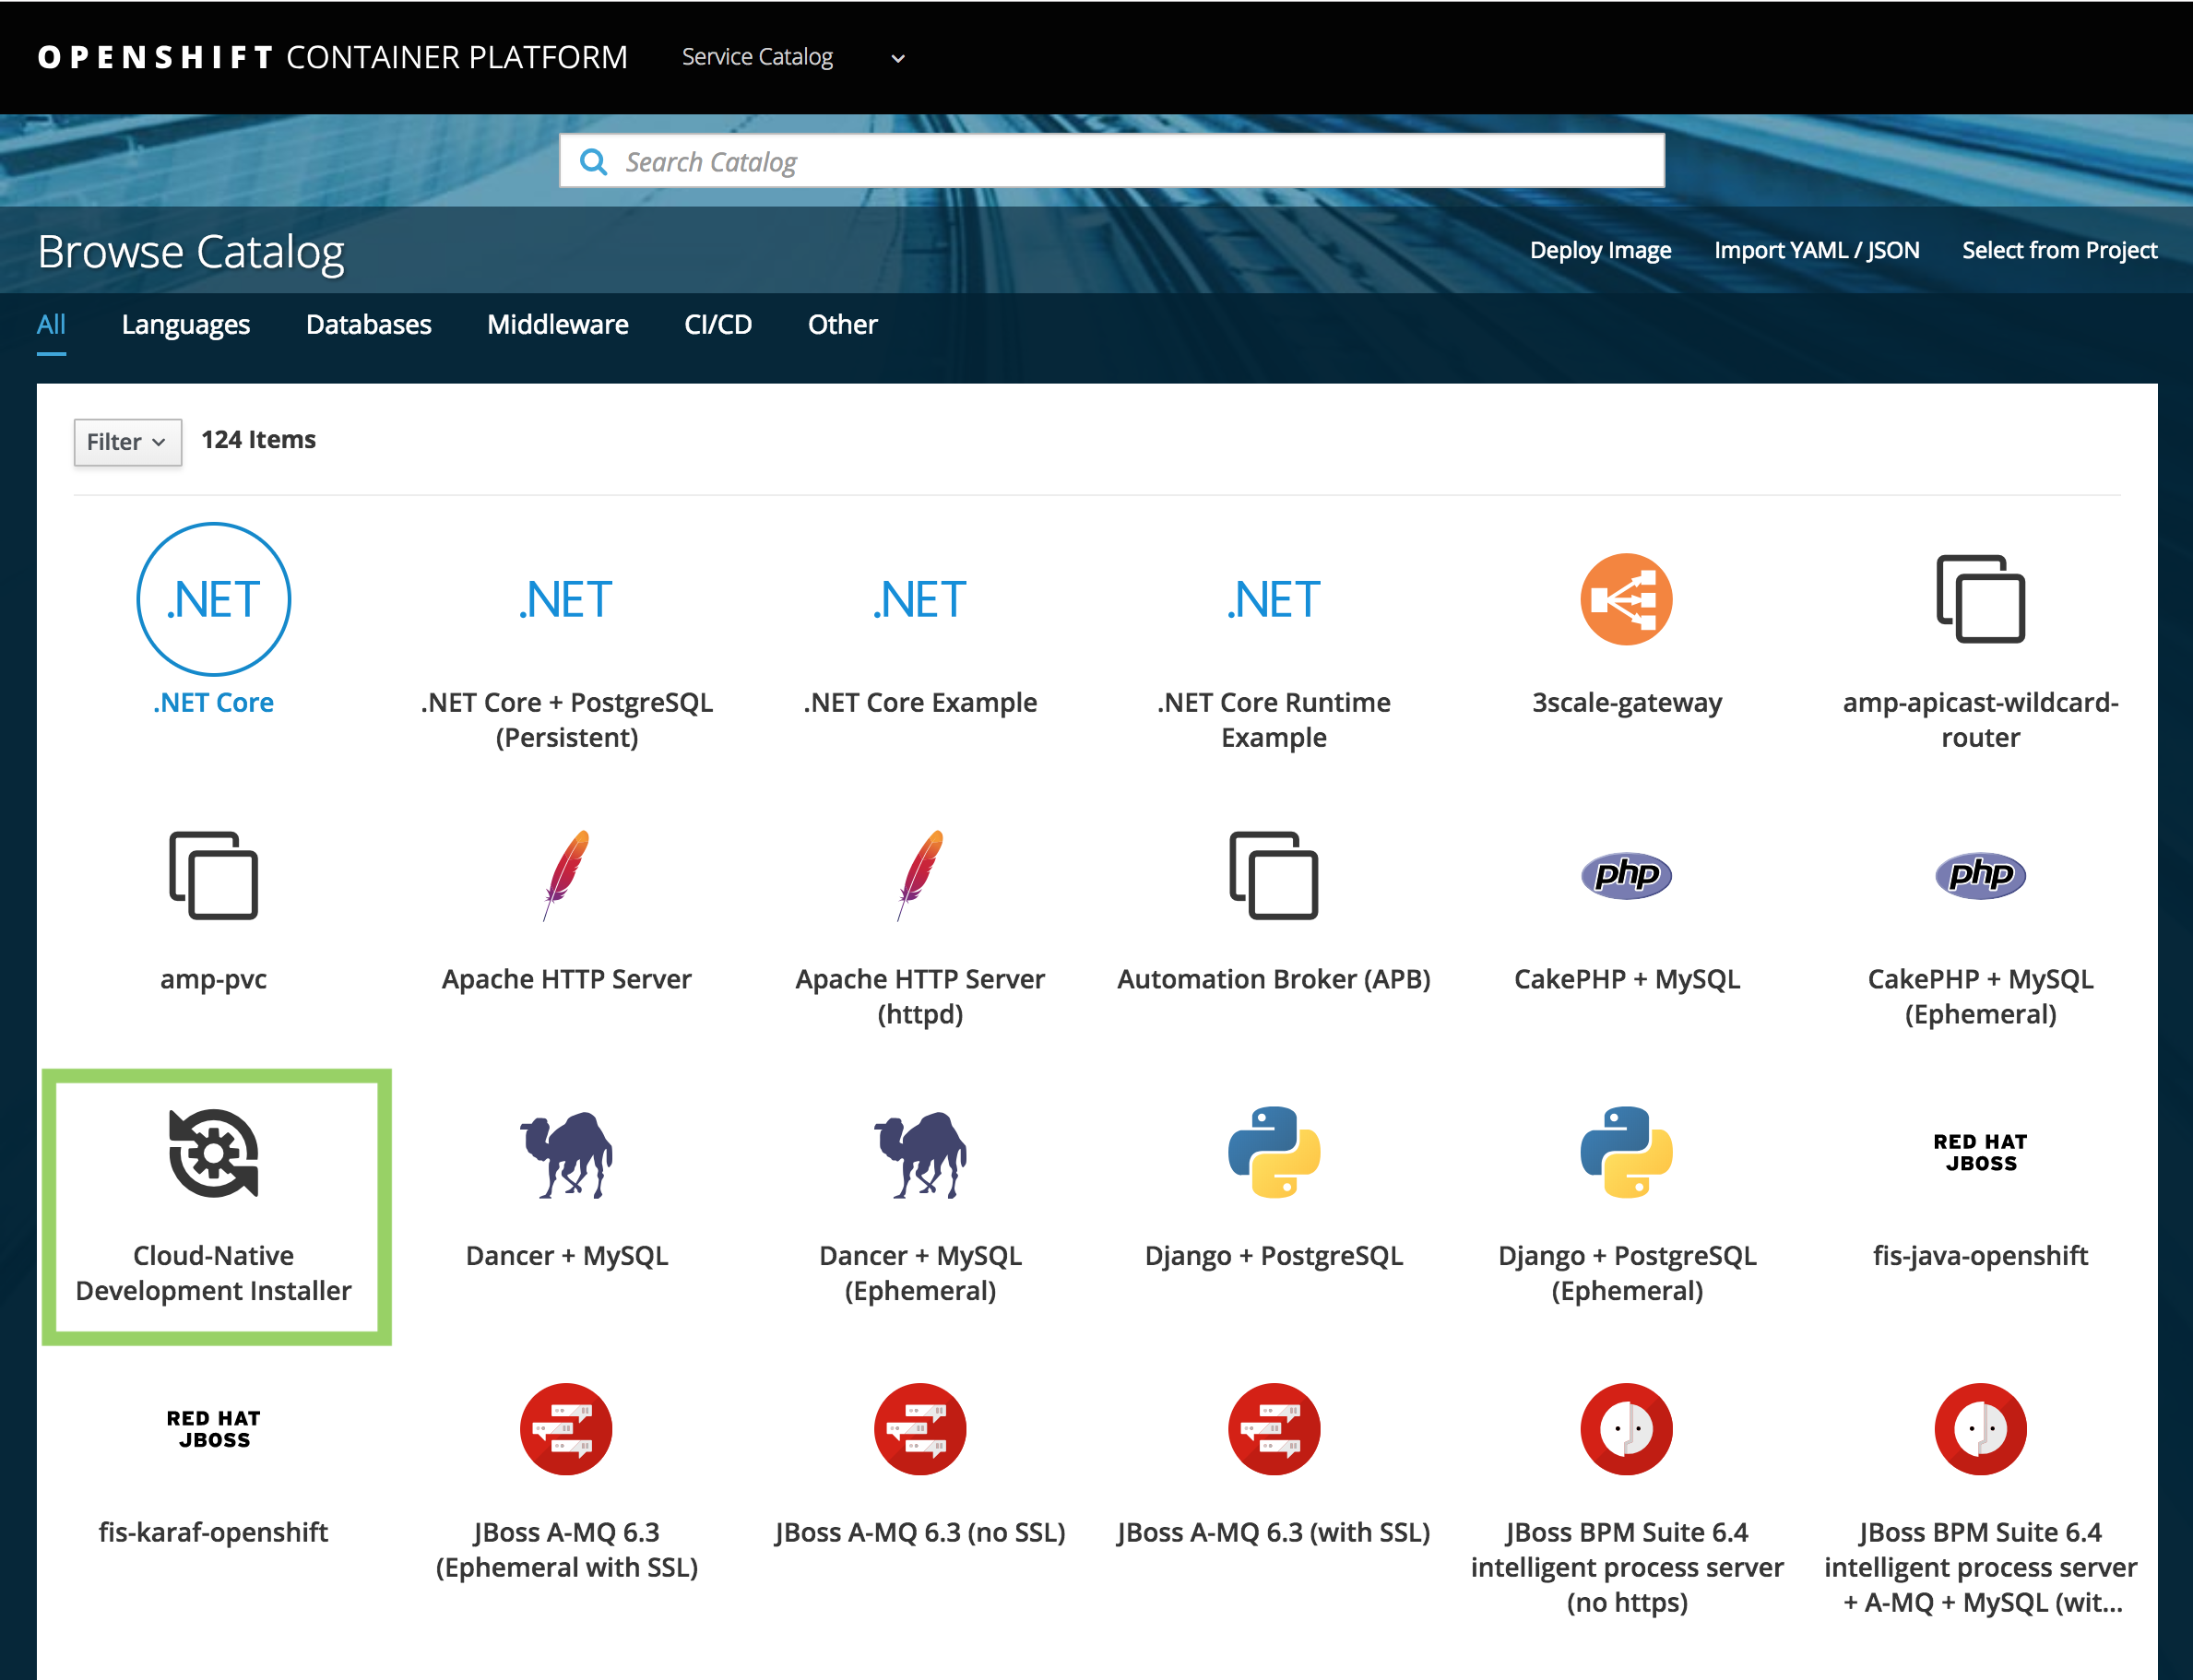
Task: Choose Select from Project link
Action: 2059,250
